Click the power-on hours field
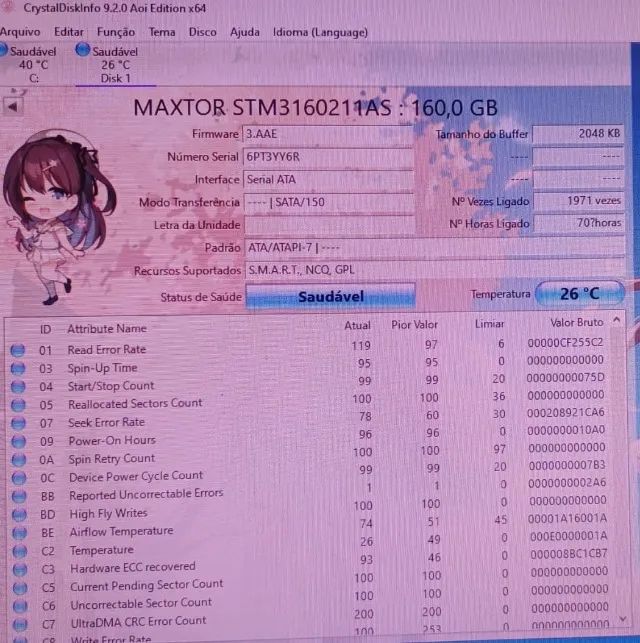The height and width of the screenshot is (643, 640). click(x=579, y=223)
